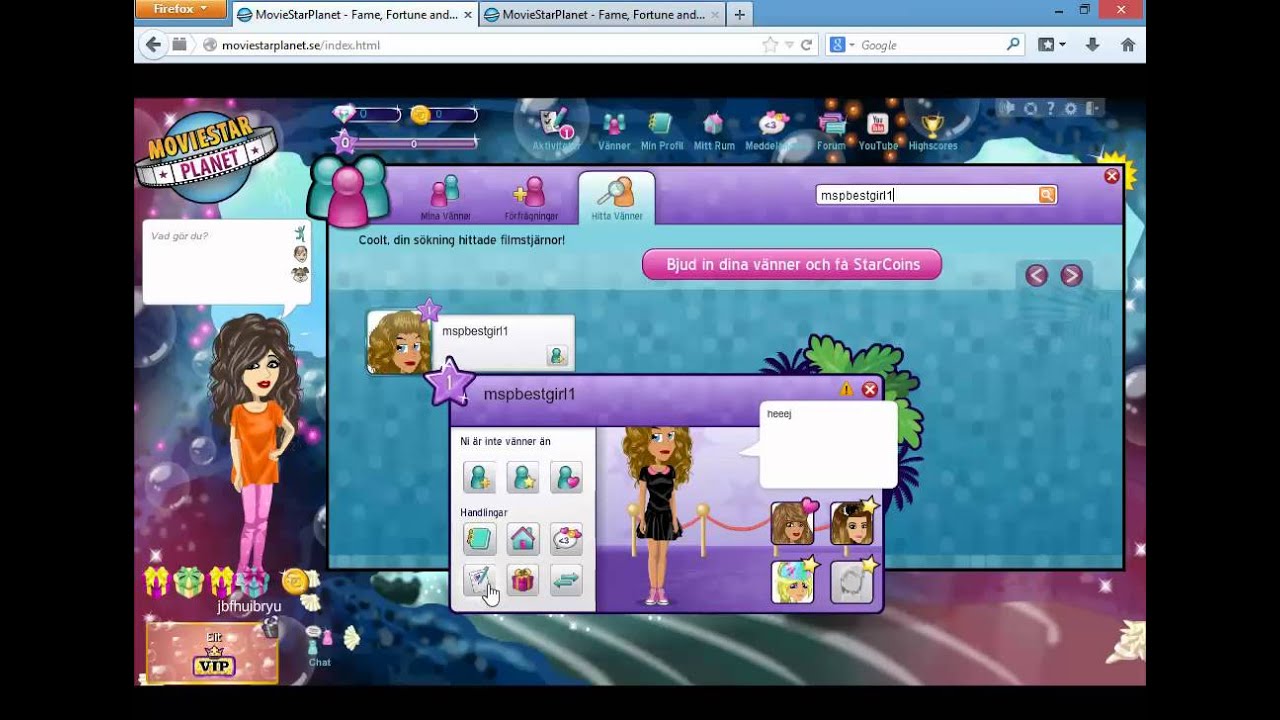Screen dimensions: 1280x720
Task: Switch to the second MovieStarPlanet browser tab
Action: (x=603, y=15)
